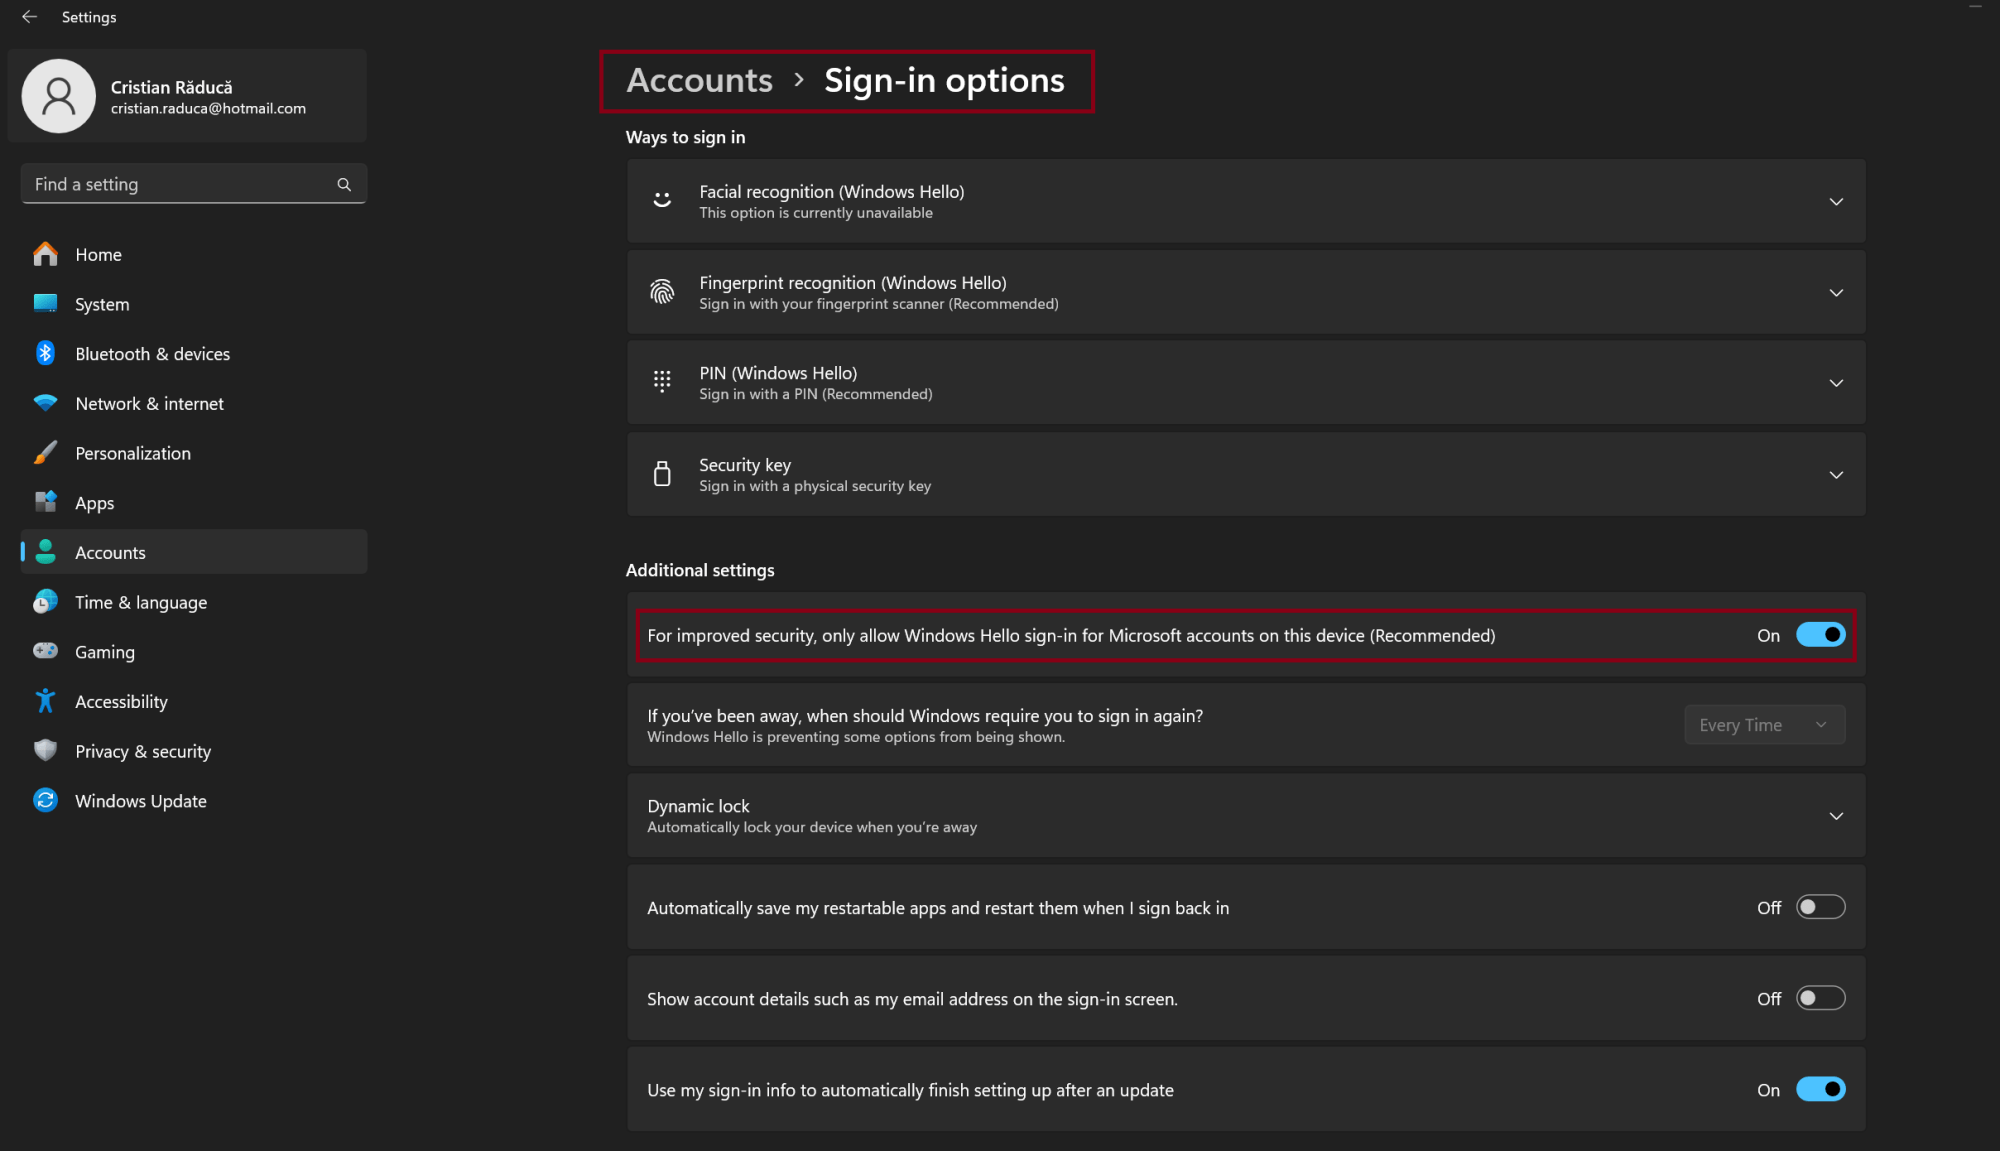Image resolution: width=2000 pixels, height=1151 pixels.
Task: Turn on show account details toggle
Action: tap(1820, 999)
